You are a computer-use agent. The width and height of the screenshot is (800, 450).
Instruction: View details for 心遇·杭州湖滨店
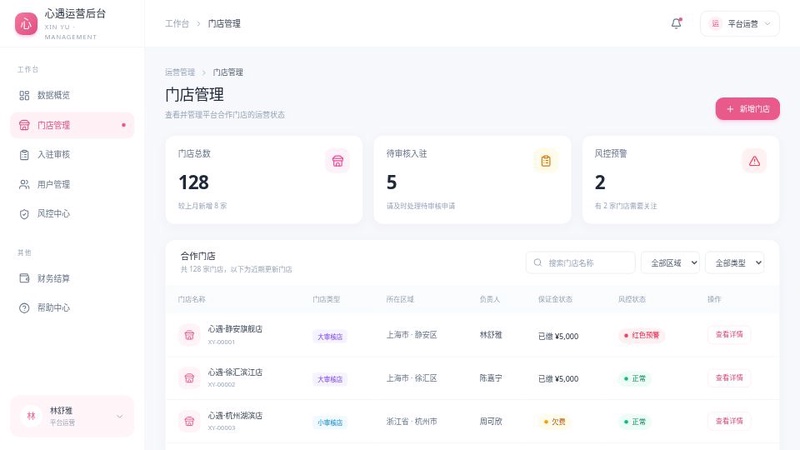point(729,421)
